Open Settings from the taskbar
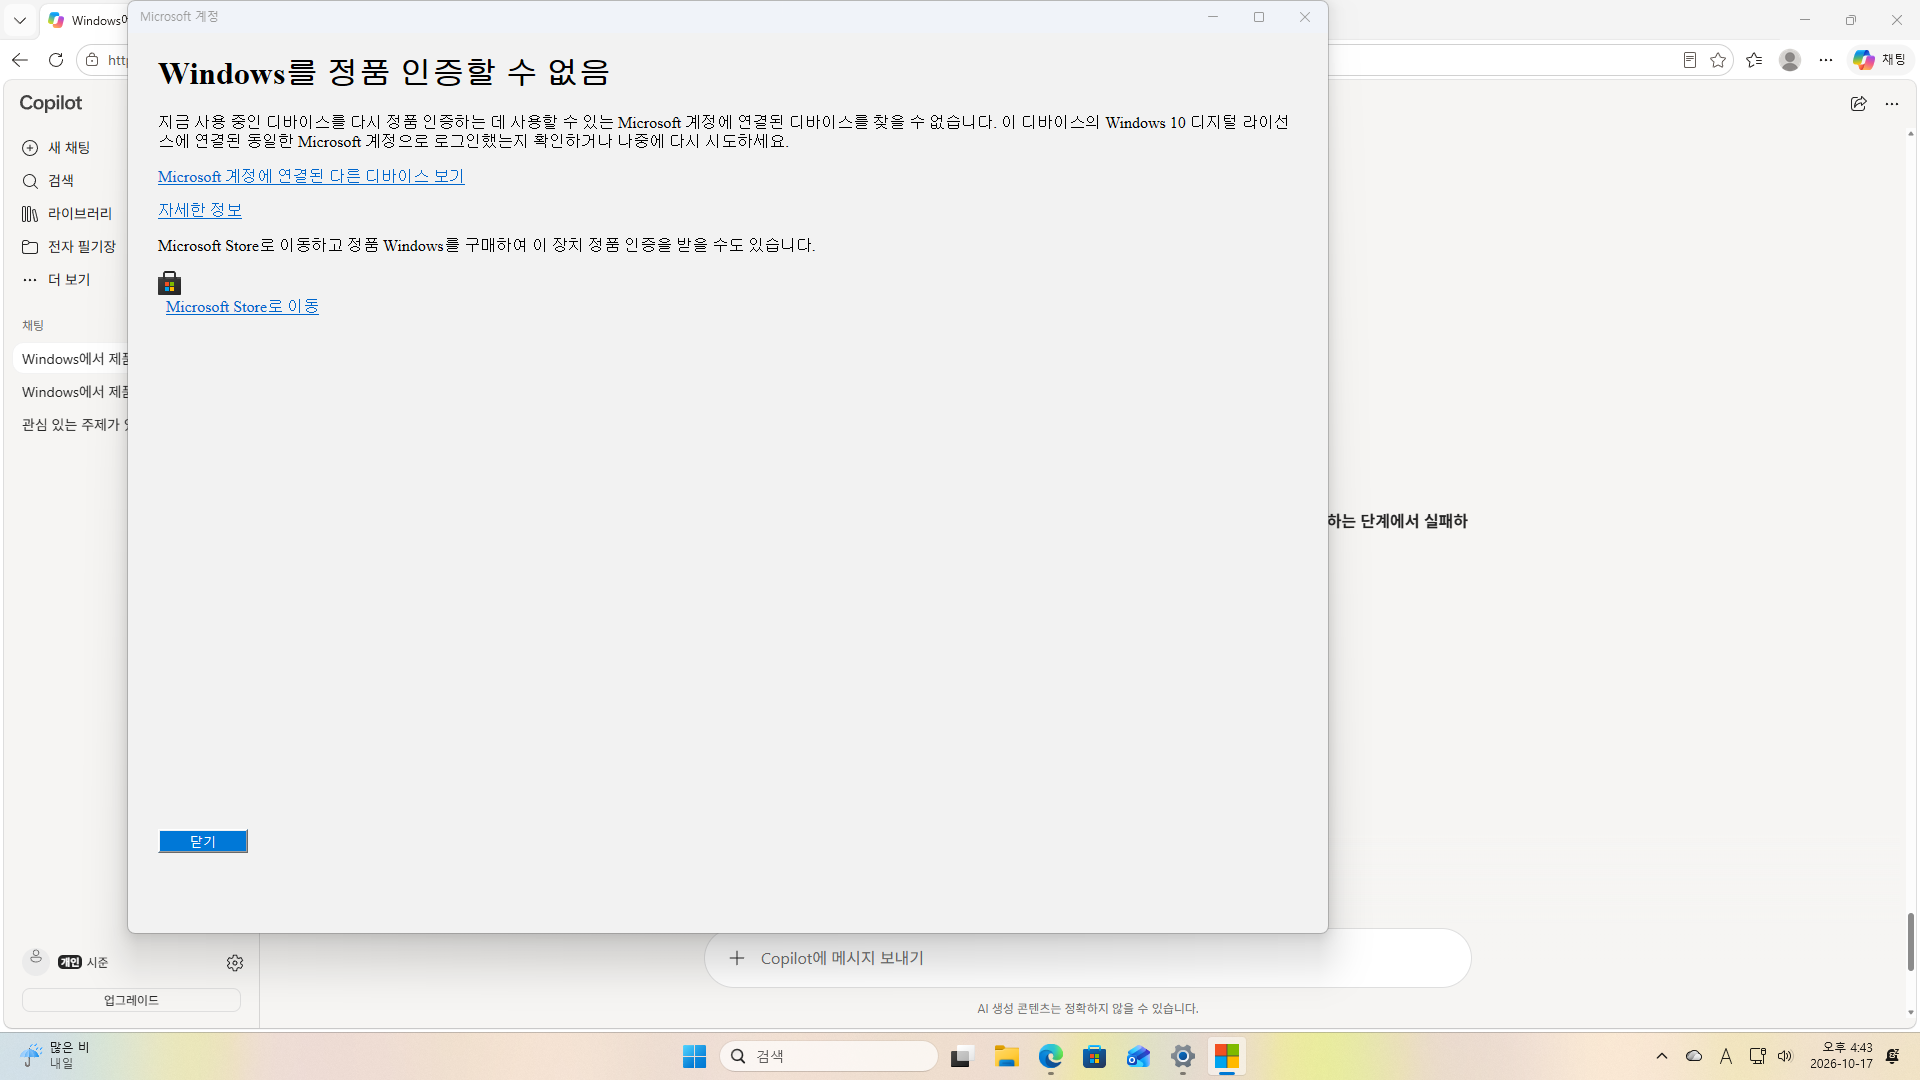This screenshot has height=1080, width=1920. click(x=1183, y=1056)
